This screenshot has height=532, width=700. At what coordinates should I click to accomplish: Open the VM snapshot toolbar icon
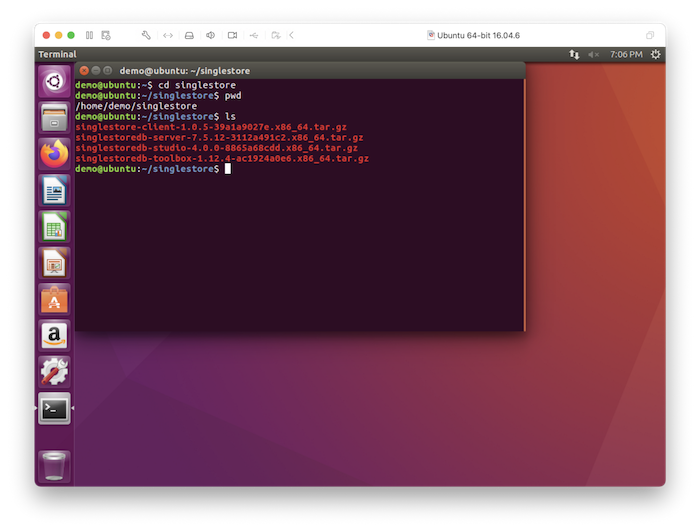pos(106,35)
